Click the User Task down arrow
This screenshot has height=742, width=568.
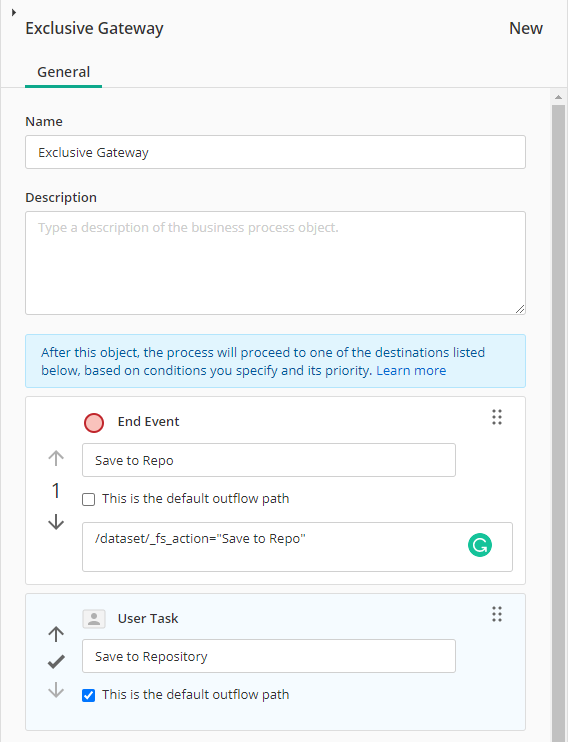pos(56,690)
